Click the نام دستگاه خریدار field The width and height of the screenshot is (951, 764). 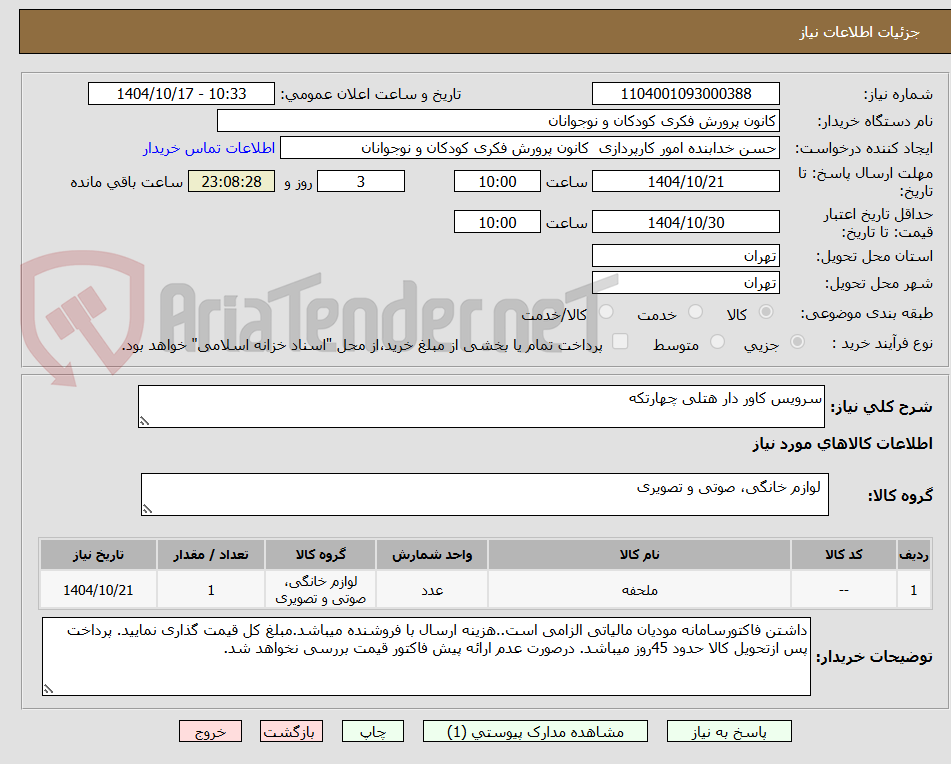tap(498, 121)
